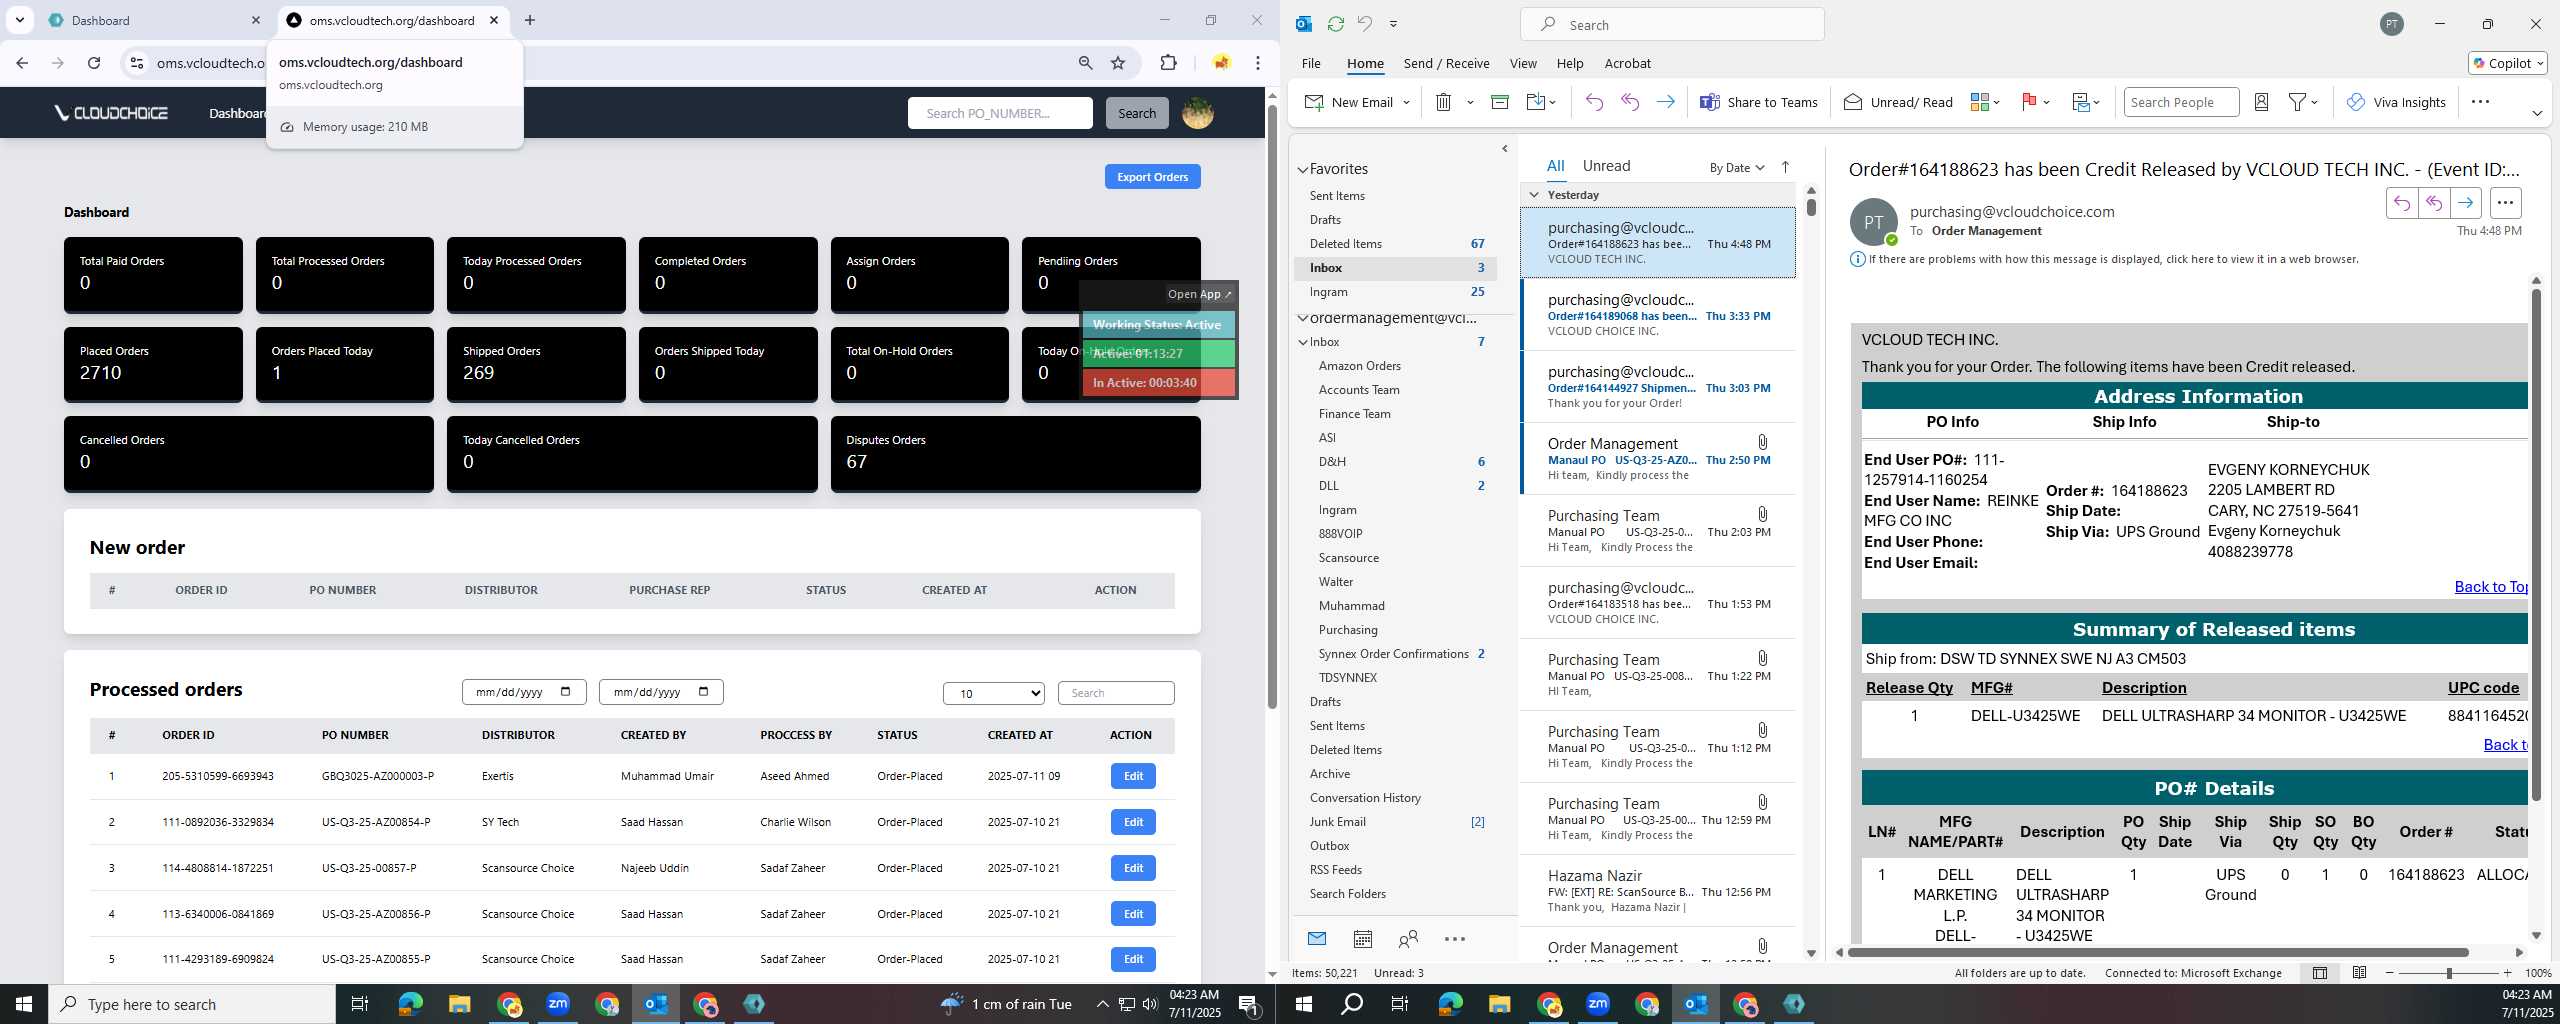
Task: Click the Undo icon in Outlook title bar
Action: pos(1364,24)
